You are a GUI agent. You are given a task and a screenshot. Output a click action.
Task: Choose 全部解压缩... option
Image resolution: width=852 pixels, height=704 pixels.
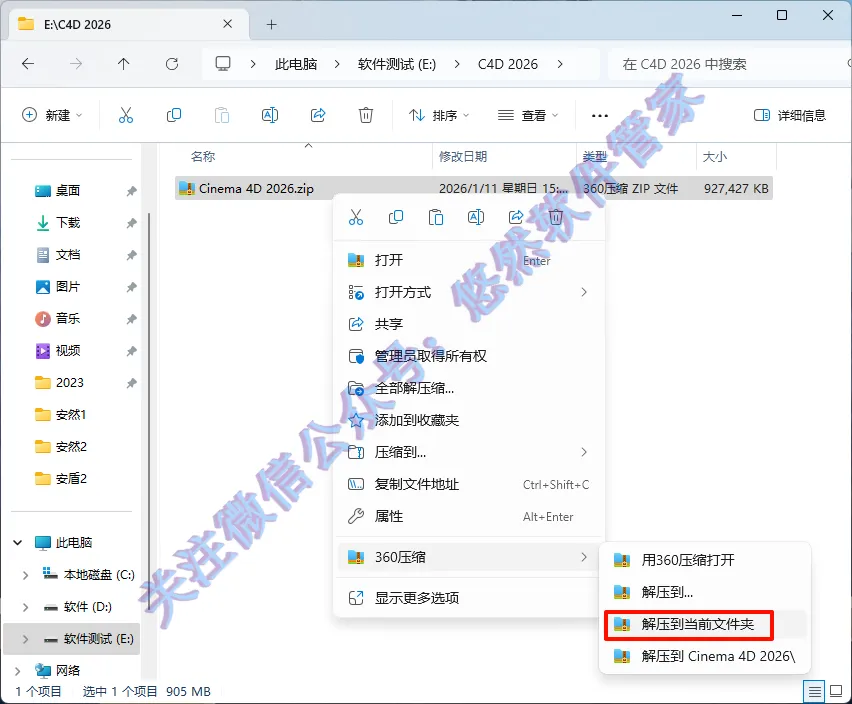click(x=468, y=388)
